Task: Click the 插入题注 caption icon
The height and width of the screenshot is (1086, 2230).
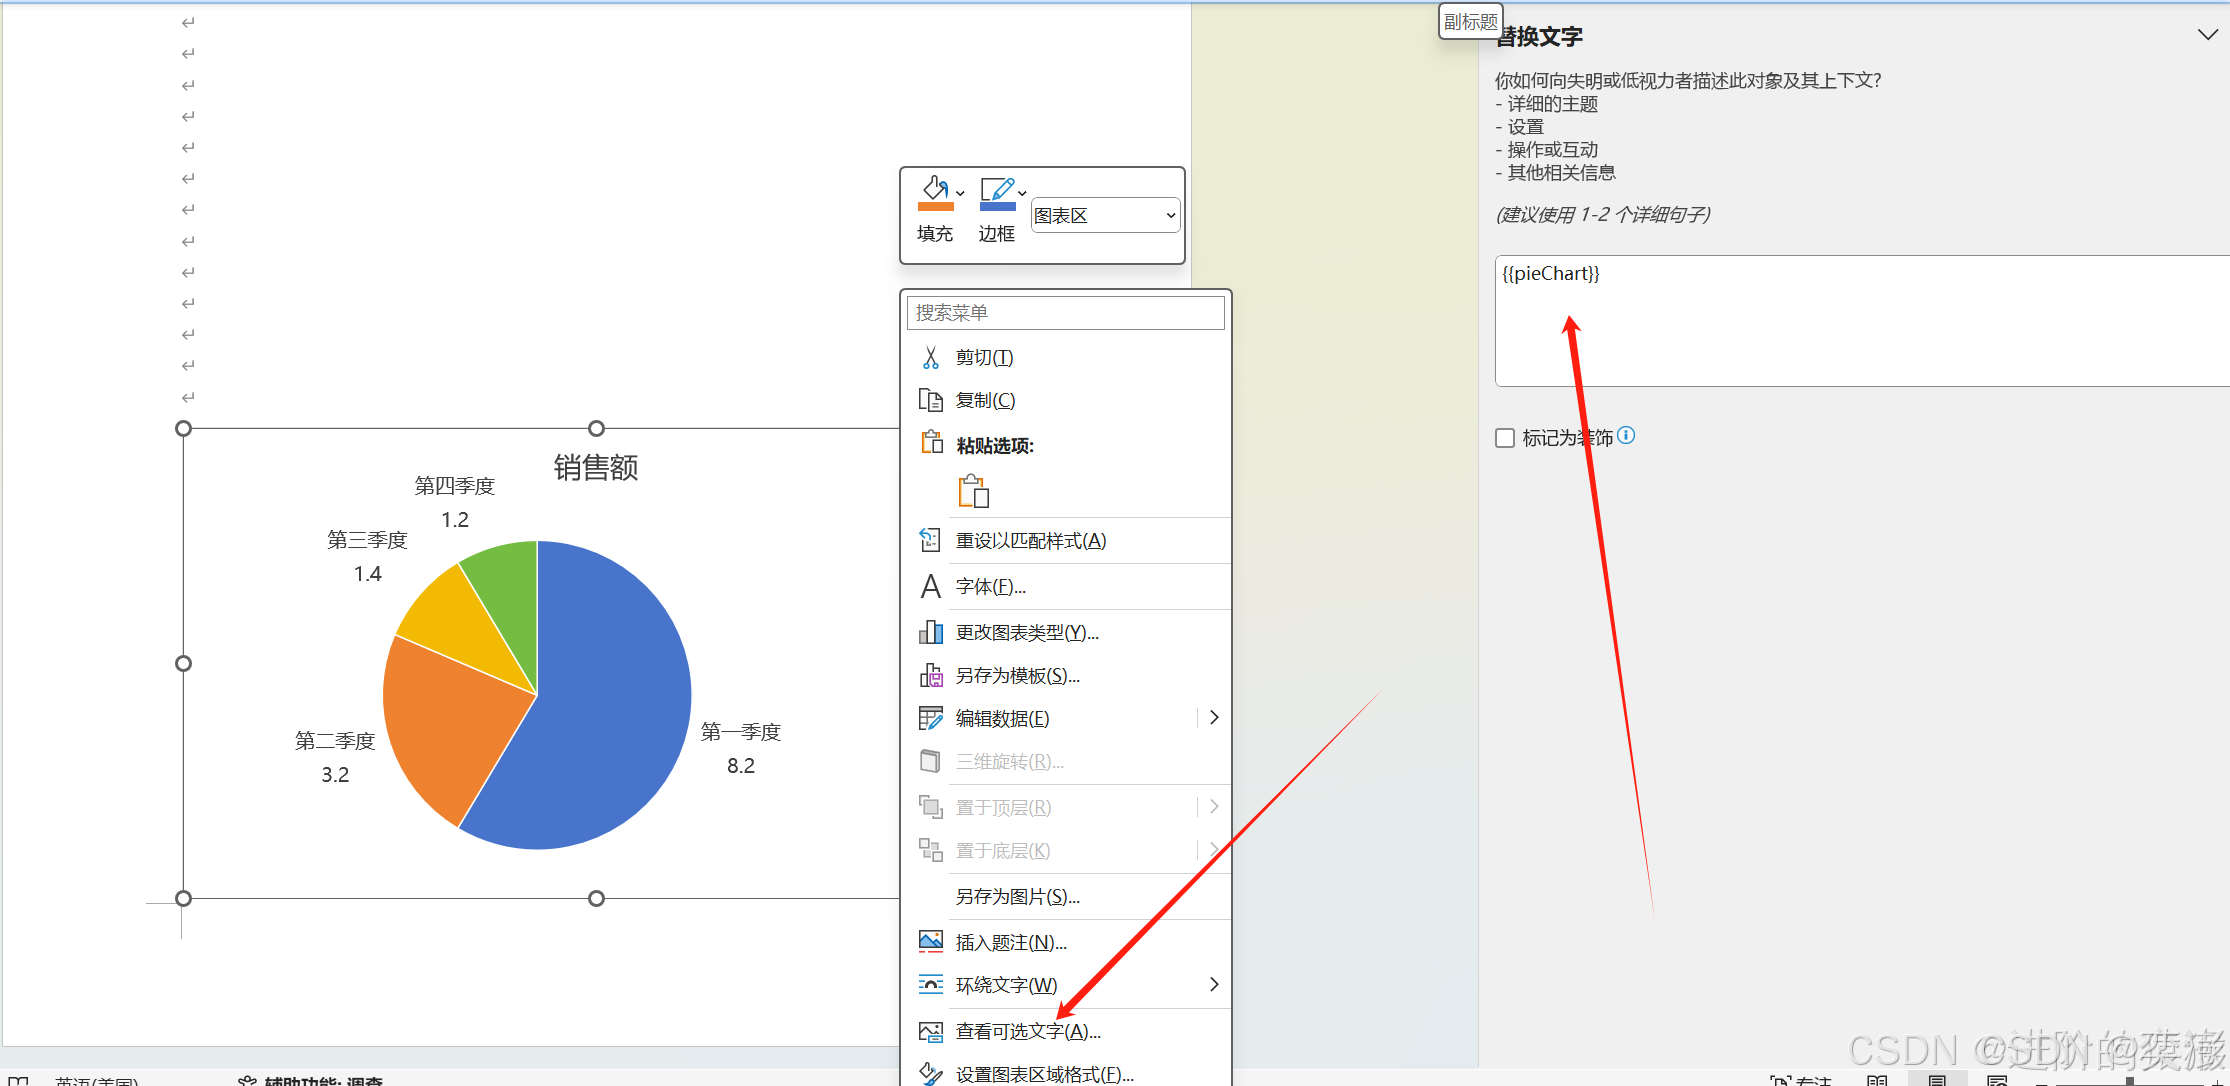Action: pos(931,941)
